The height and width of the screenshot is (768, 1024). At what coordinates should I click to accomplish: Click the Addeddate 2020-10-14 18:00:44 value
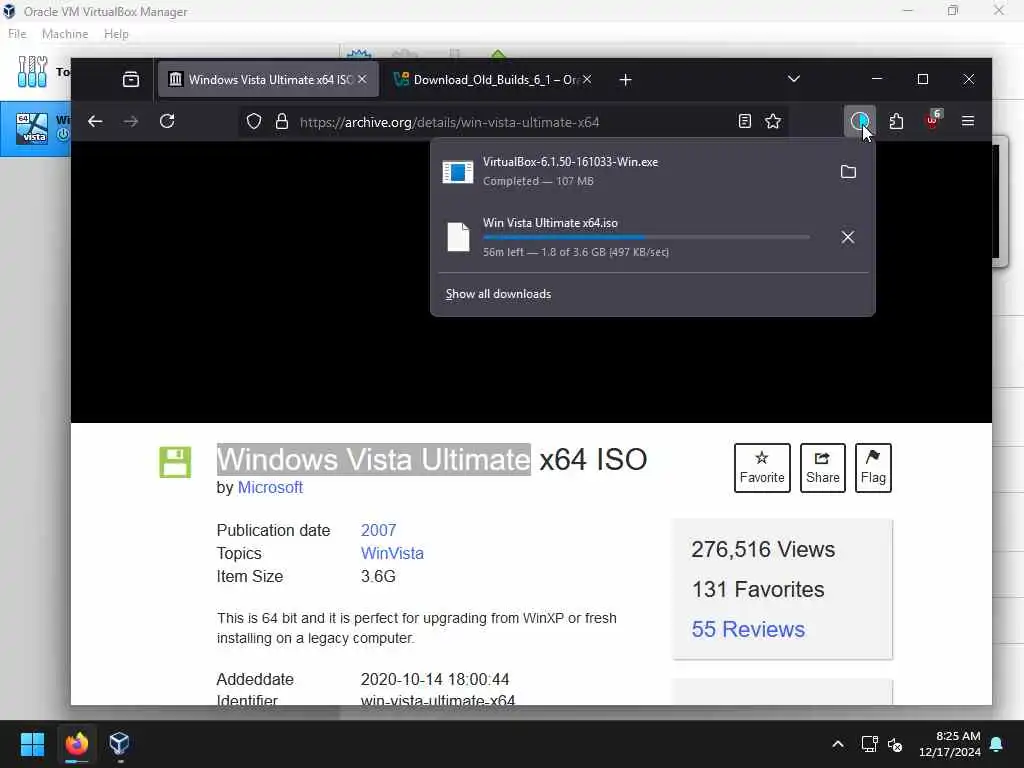(x=435, y=679)
